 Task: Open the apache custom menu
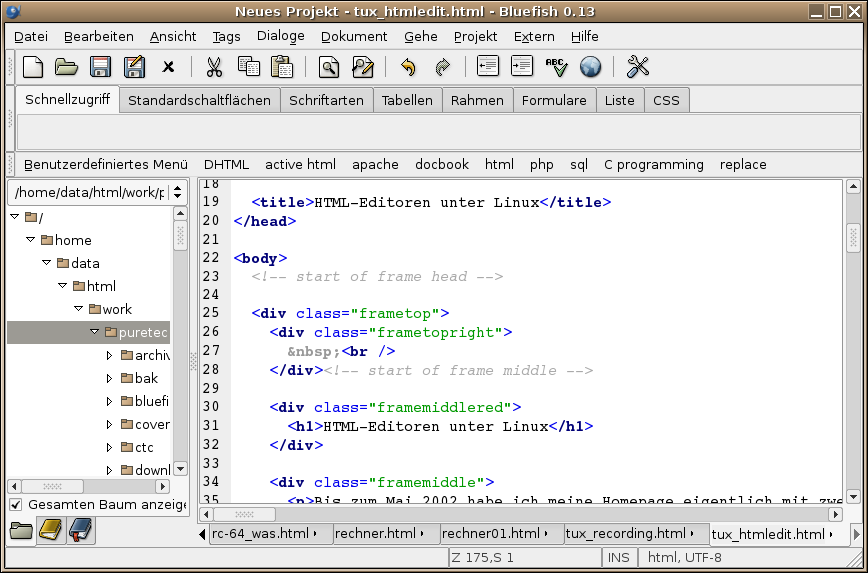click(x=375, y=164)
